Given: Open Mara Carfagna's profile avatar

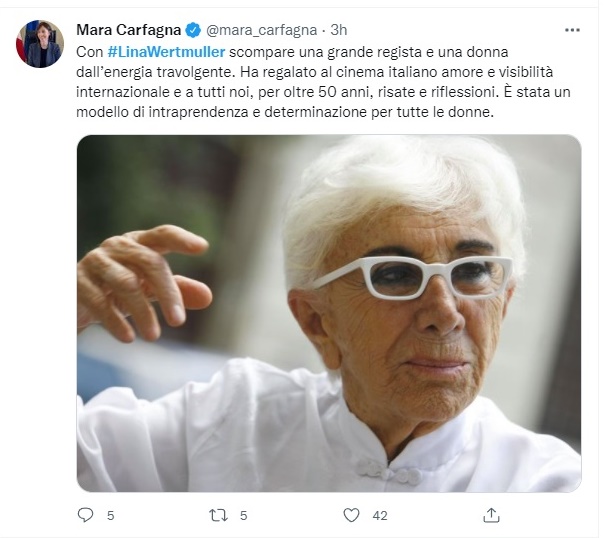Looking at the screenshot, I should coord(40,44).
